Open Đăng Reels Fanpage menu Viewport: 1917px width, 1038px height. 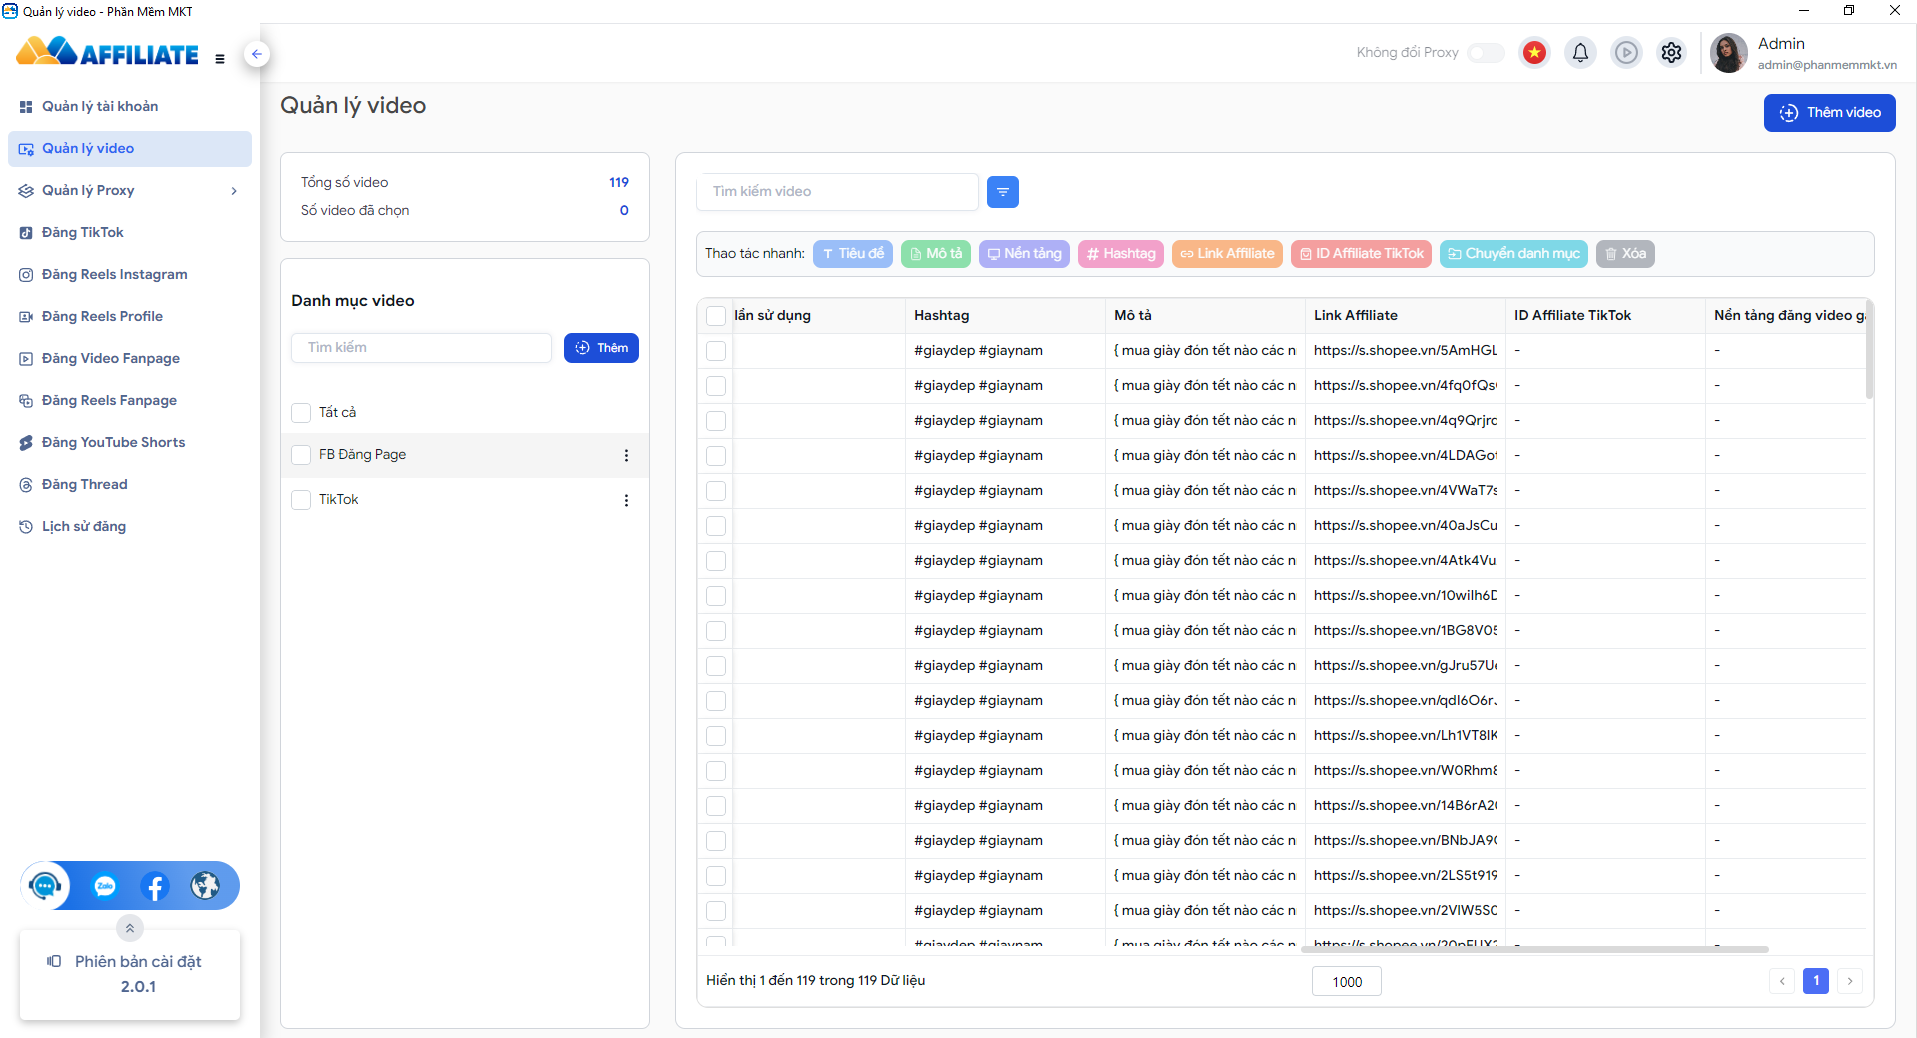click(130, 400)
